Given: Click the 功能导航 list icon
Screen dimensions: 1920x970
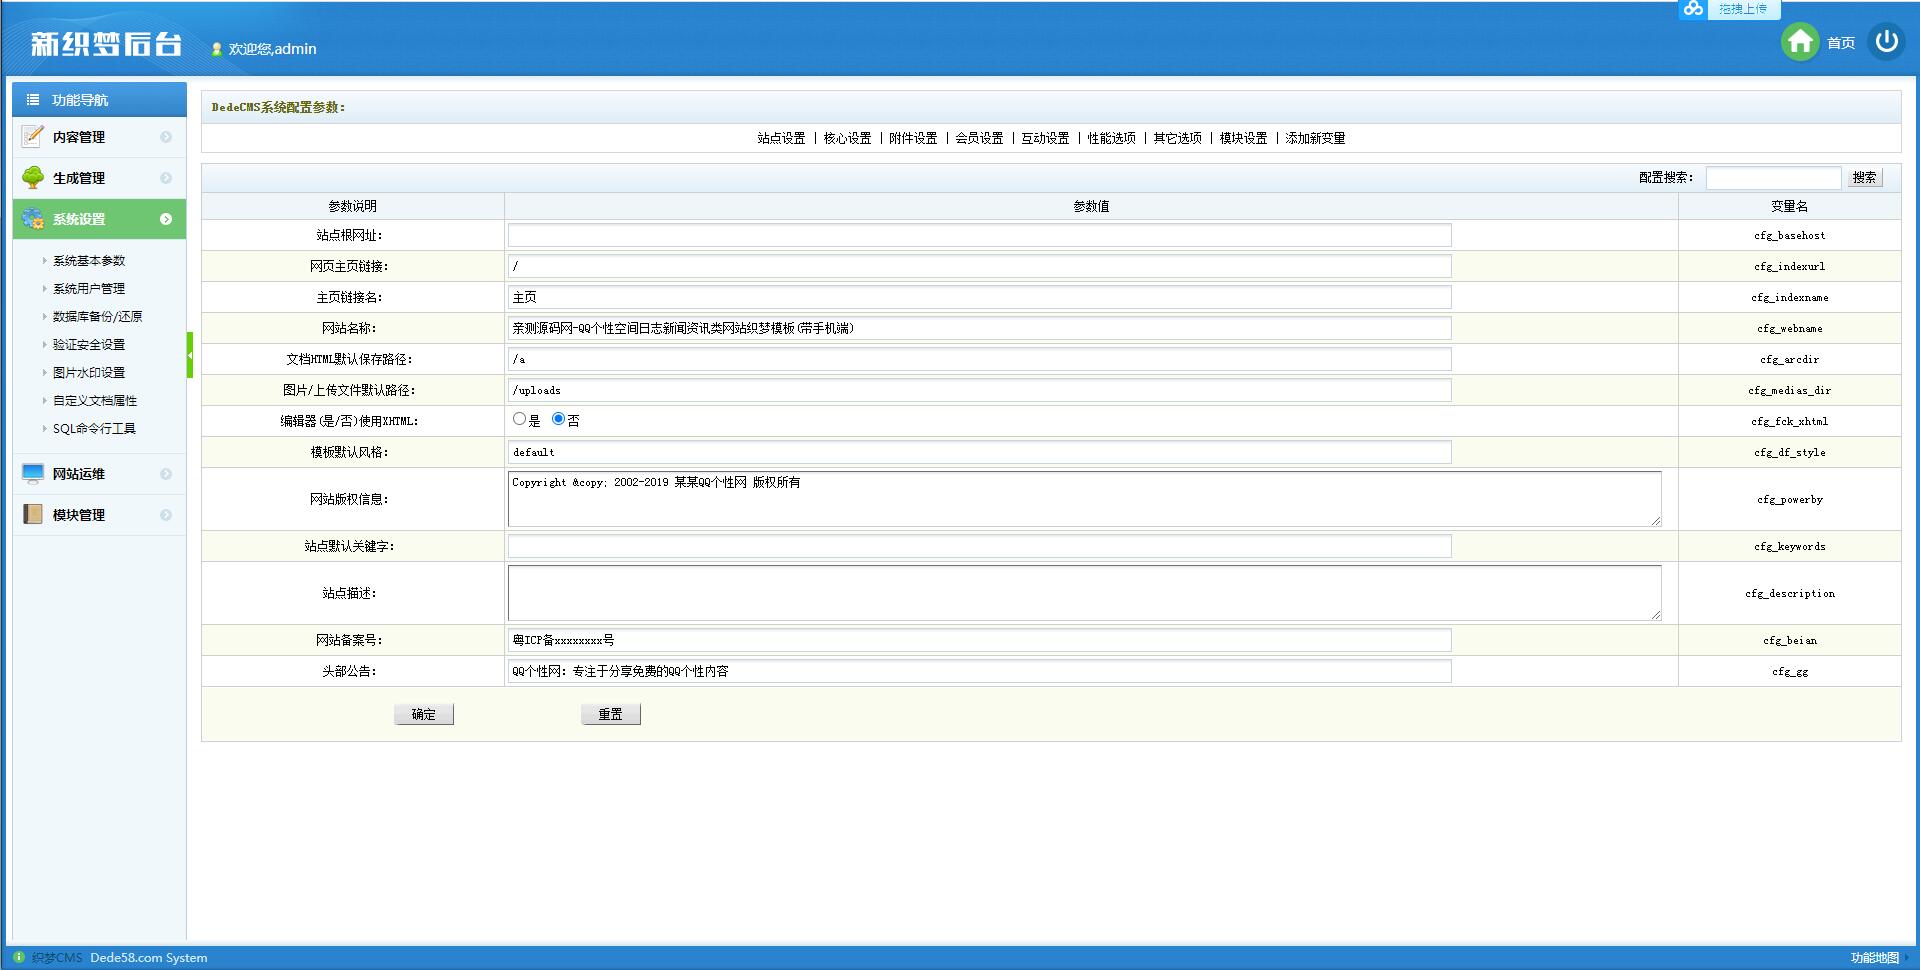Looking at the screenshot, I should [33, 100].
